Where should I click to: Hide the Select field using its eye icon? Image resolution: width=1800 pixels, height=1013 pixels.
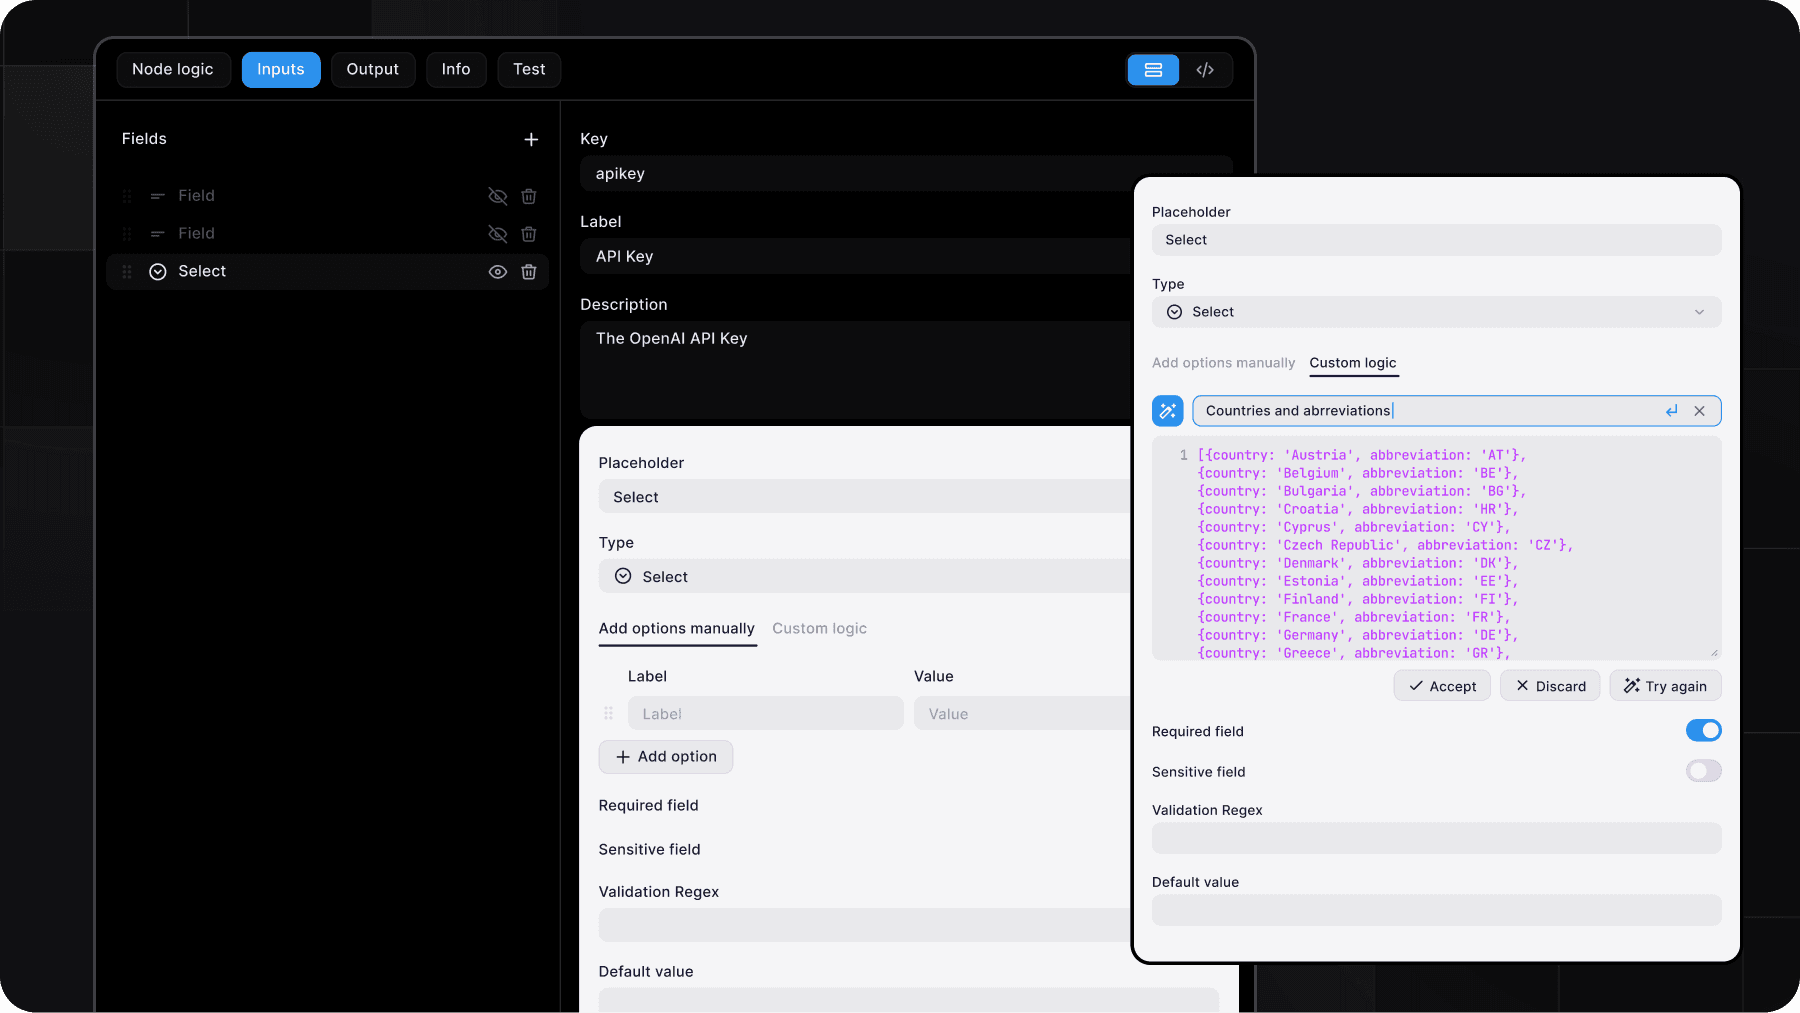coord(497,272)
